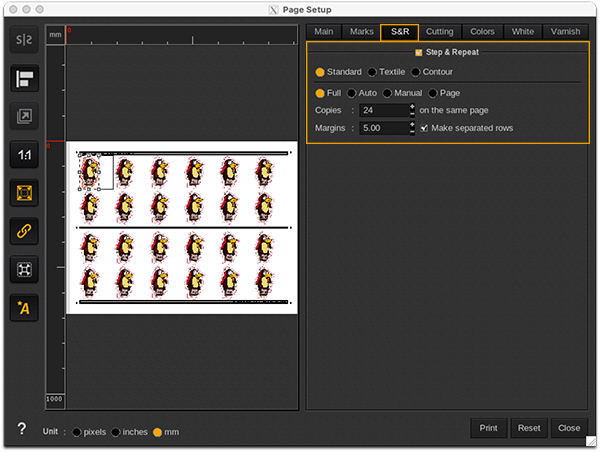The image size is (600, 452).
Task: Toggle the Step & Repeat checkbox
Action: click(x=419, y=52)
